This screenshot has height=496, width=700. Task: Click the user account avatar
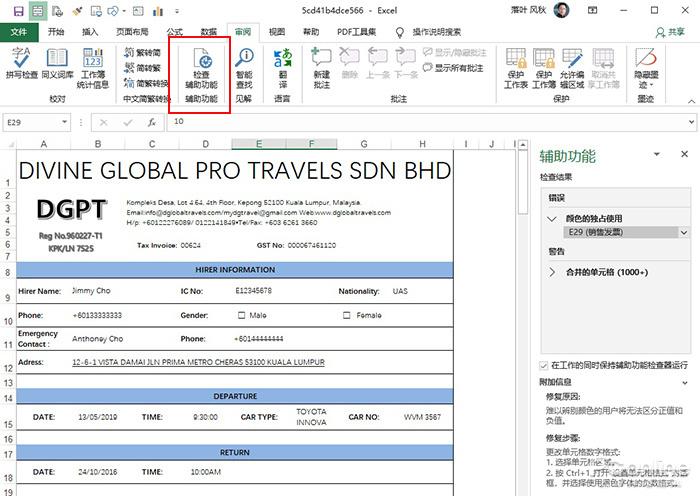pyautogui.click(x=562, y=10)
